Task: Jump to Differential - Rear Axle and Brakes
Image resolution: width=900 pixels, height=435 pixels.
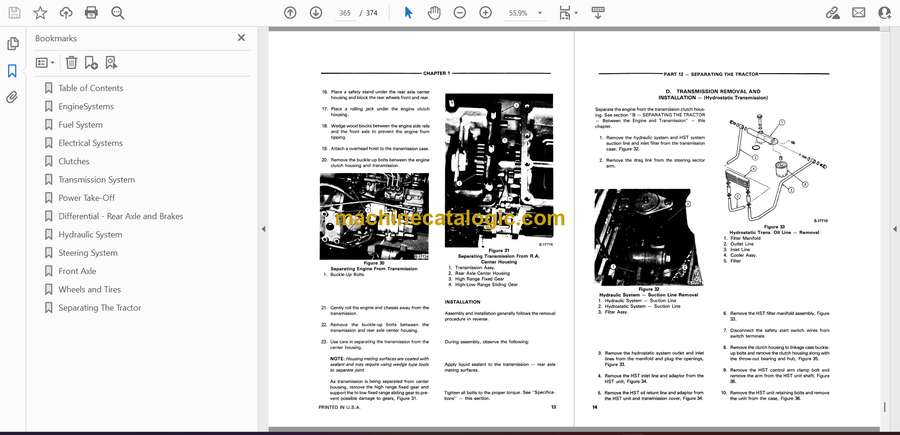Action: coord(121,216)
